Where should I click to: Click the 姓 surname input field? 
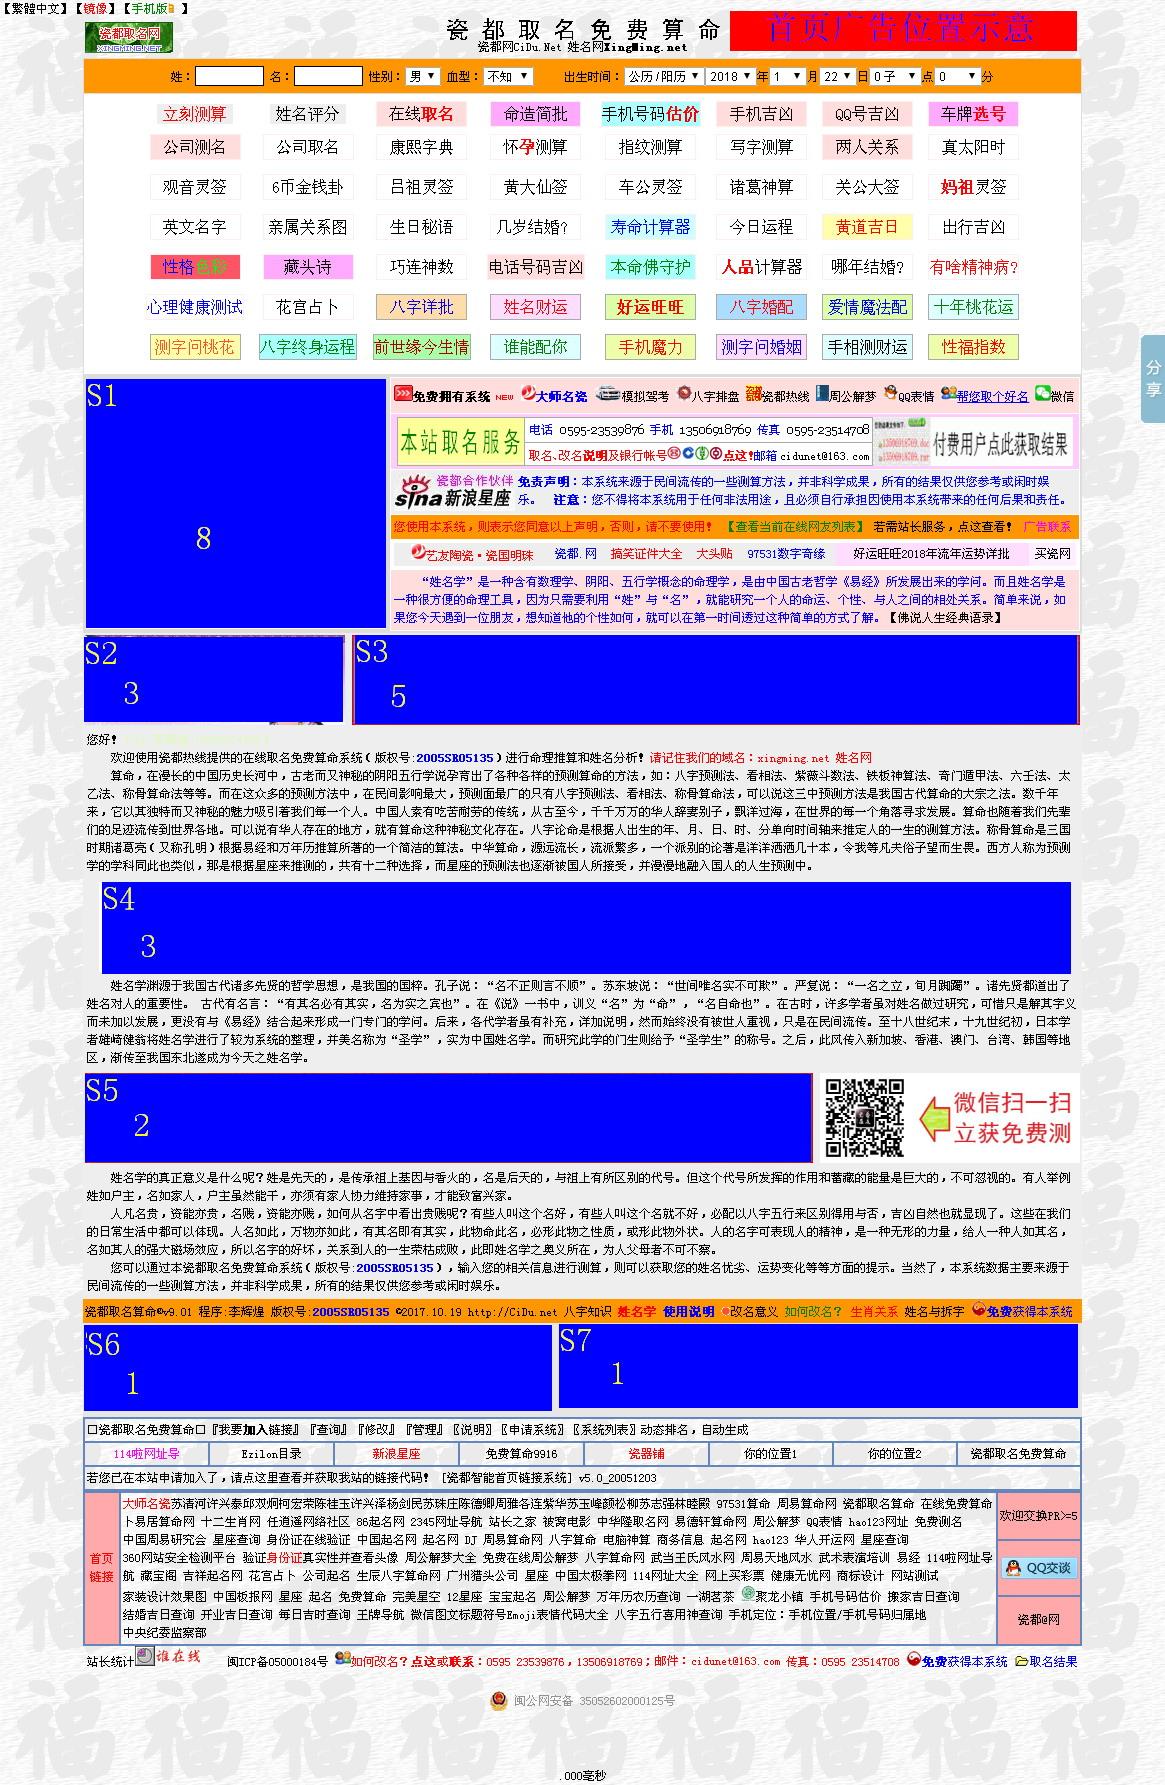pyautogui.click(x=229, y=76)
